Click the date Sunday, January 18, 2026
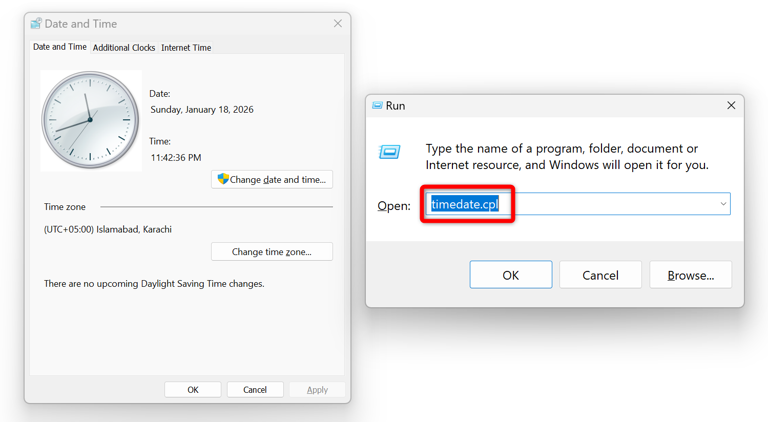768x422 pixels. (202, 110)
